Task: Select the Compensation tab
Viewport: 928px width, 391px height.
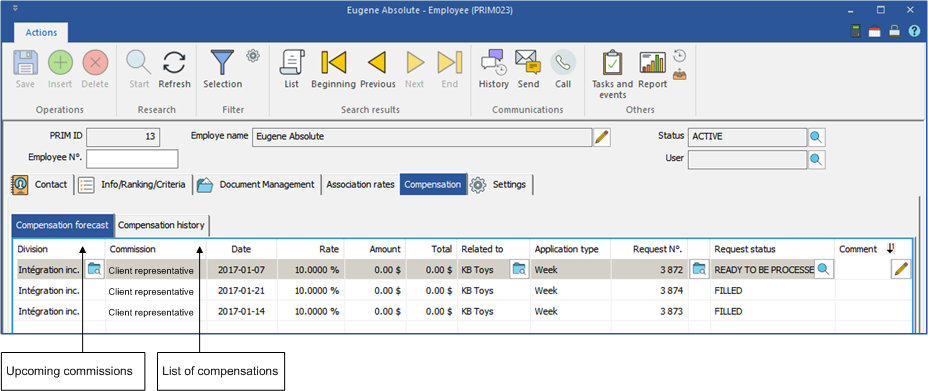Action: point(433,185)
